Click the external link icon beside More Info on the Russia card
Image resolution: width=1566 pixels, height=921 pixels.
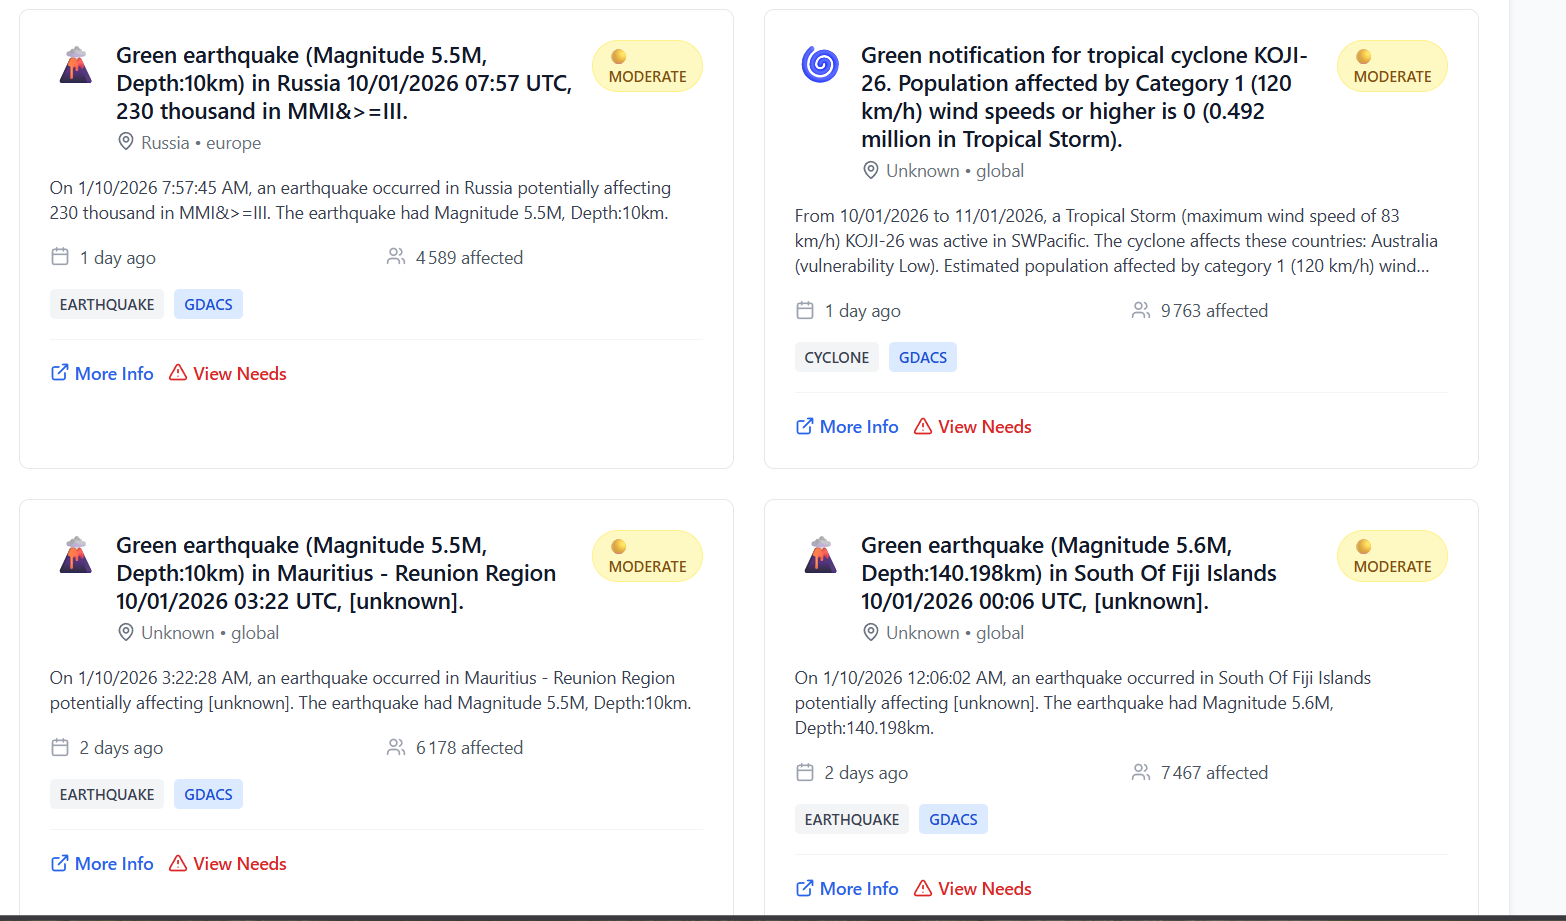tap(59, 373)
